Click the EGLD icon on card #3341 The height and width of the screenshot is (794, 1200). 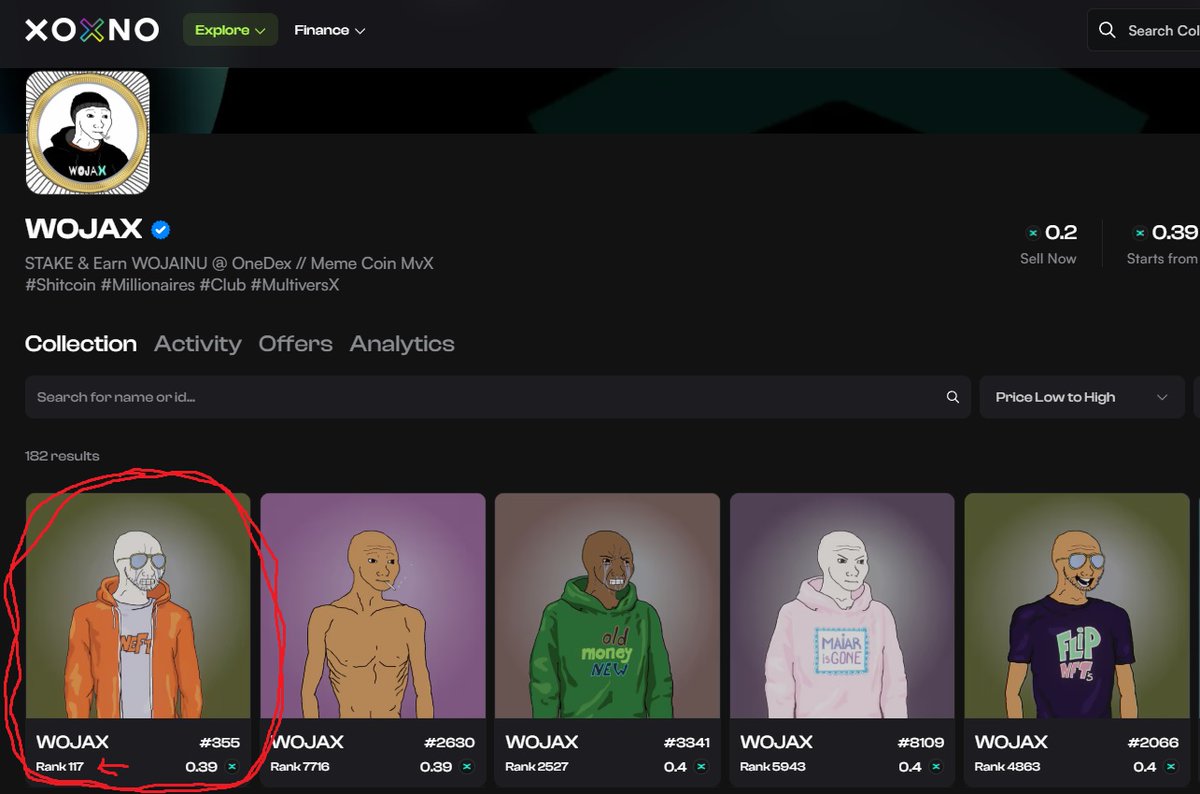(x=701, y=767)
